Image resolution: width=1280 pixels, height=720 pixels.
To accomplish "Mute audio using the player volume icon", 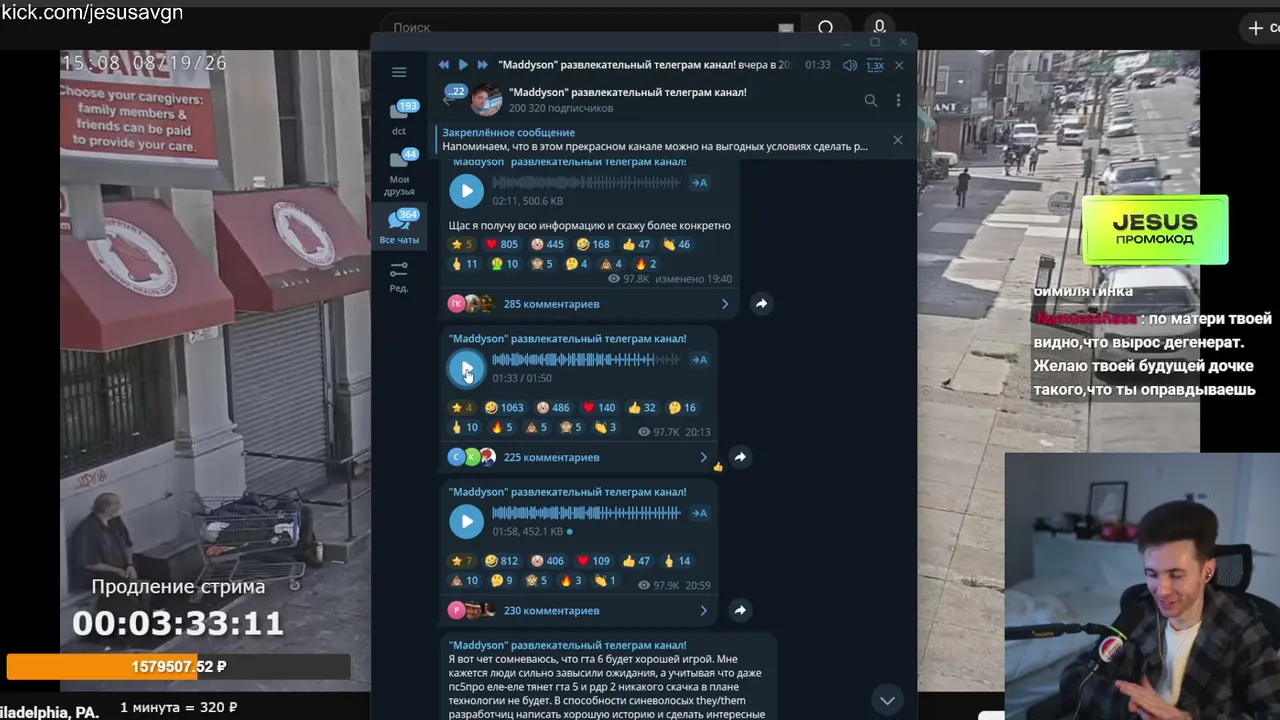I will [849, 65].
